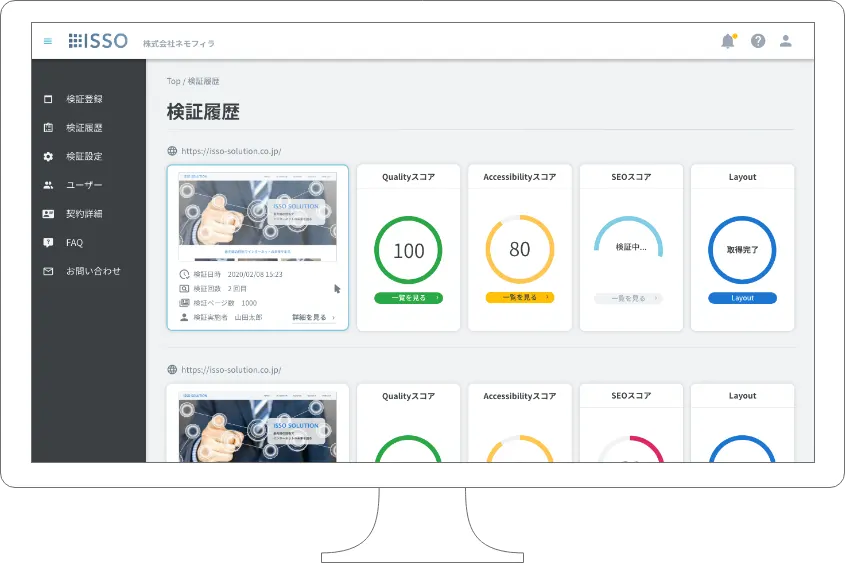Click the 検証登録 sidebar icon
The image size is (845, 563).
(48, 99)
